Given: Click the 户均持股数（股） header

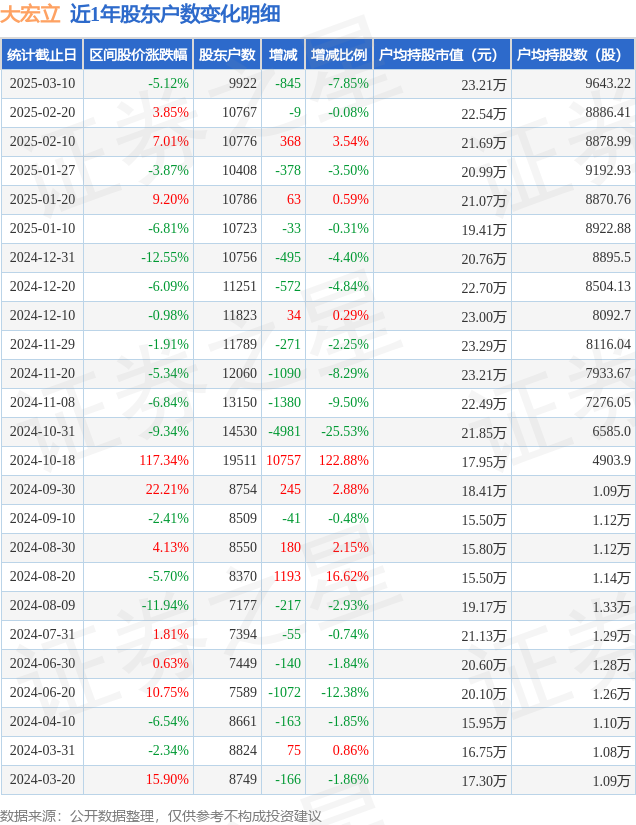Looking at the screenshot, I should coord(573,55).
